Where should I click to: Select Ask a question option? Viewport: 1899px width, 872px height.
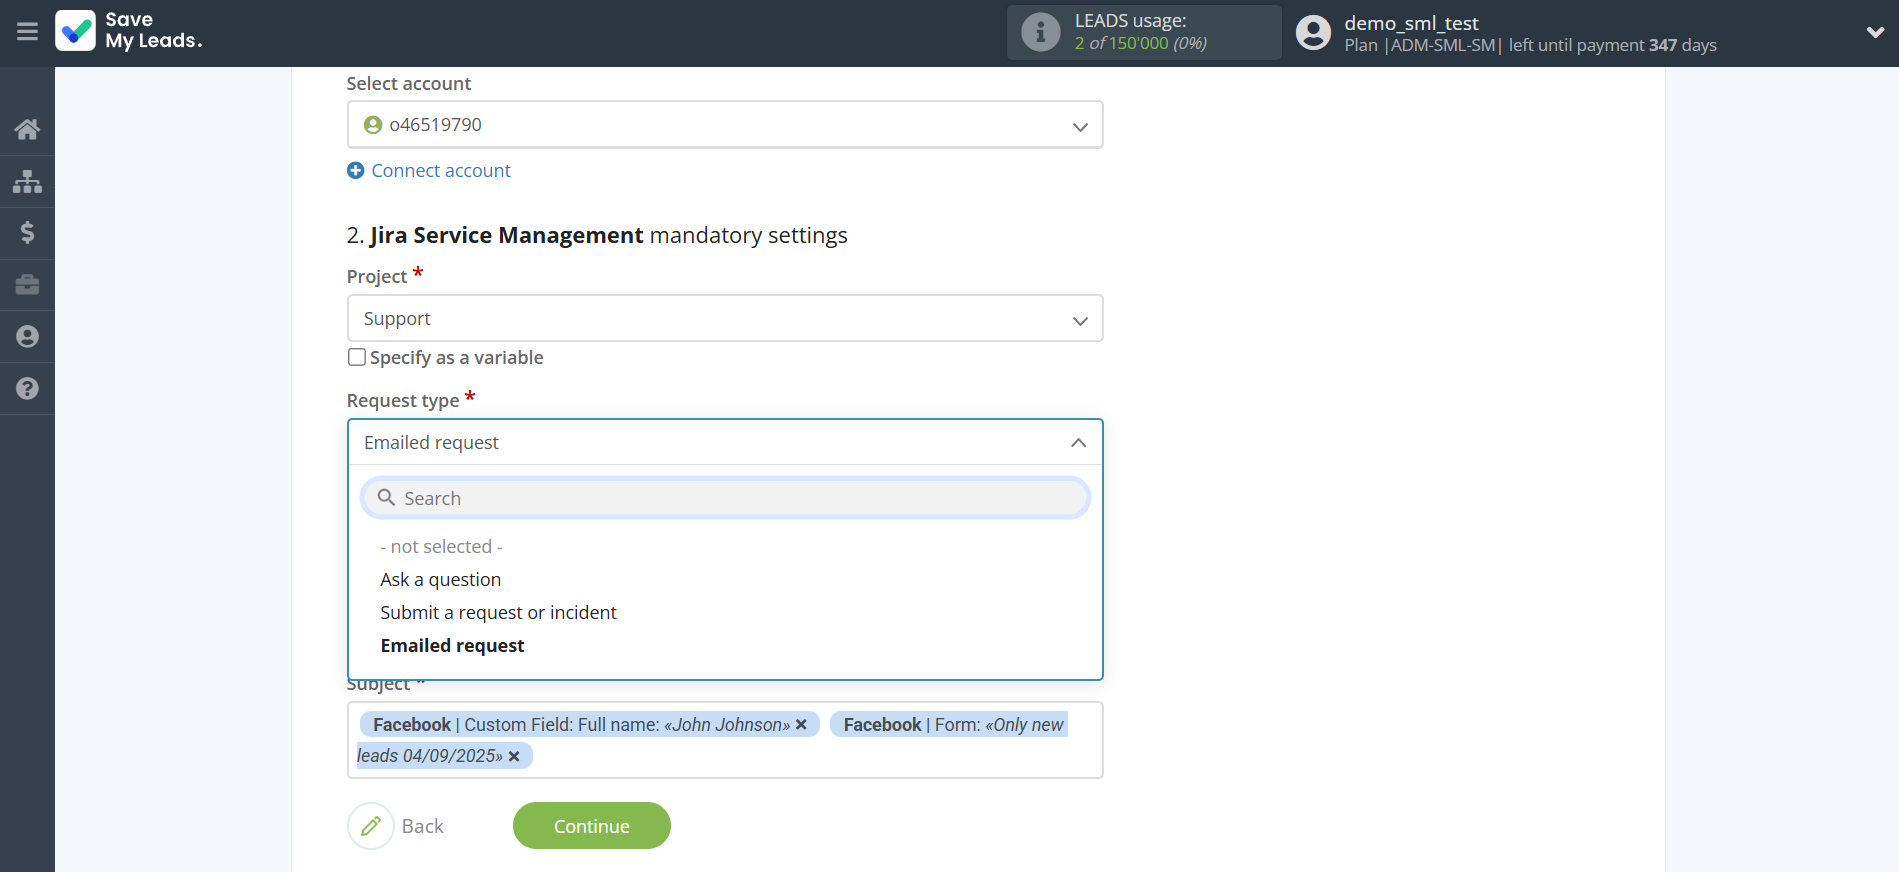coord(440,580)
